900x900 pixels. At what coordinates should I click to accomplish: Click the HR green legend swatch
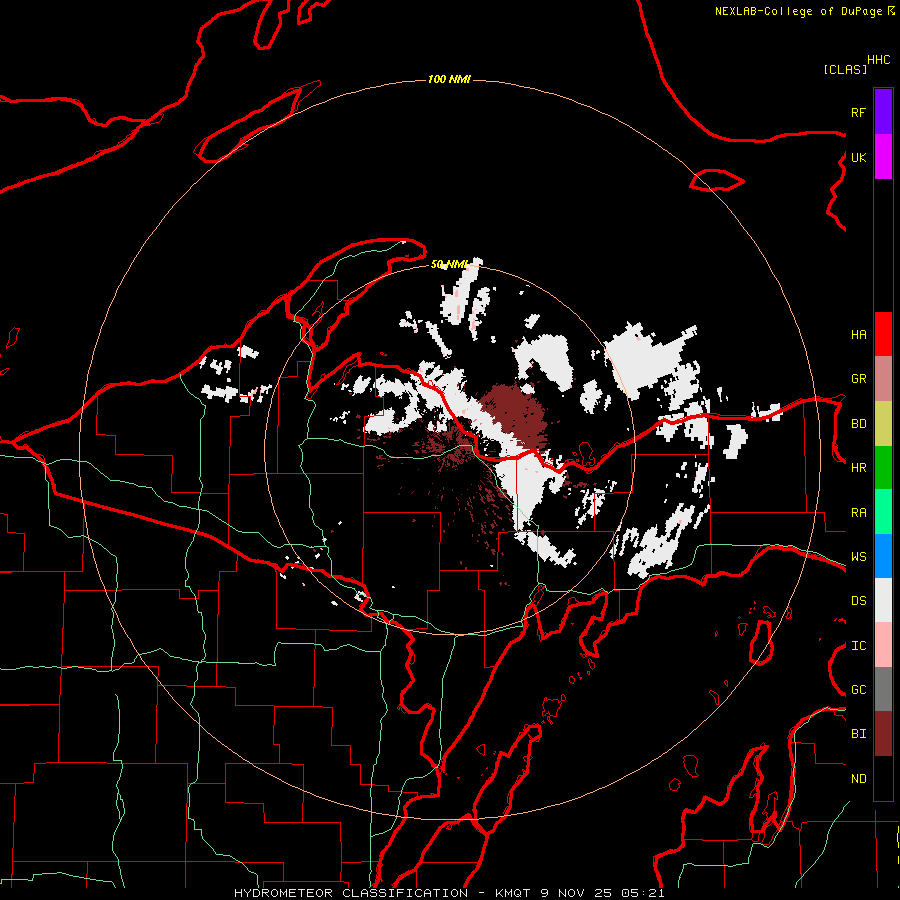coord(883,468)
